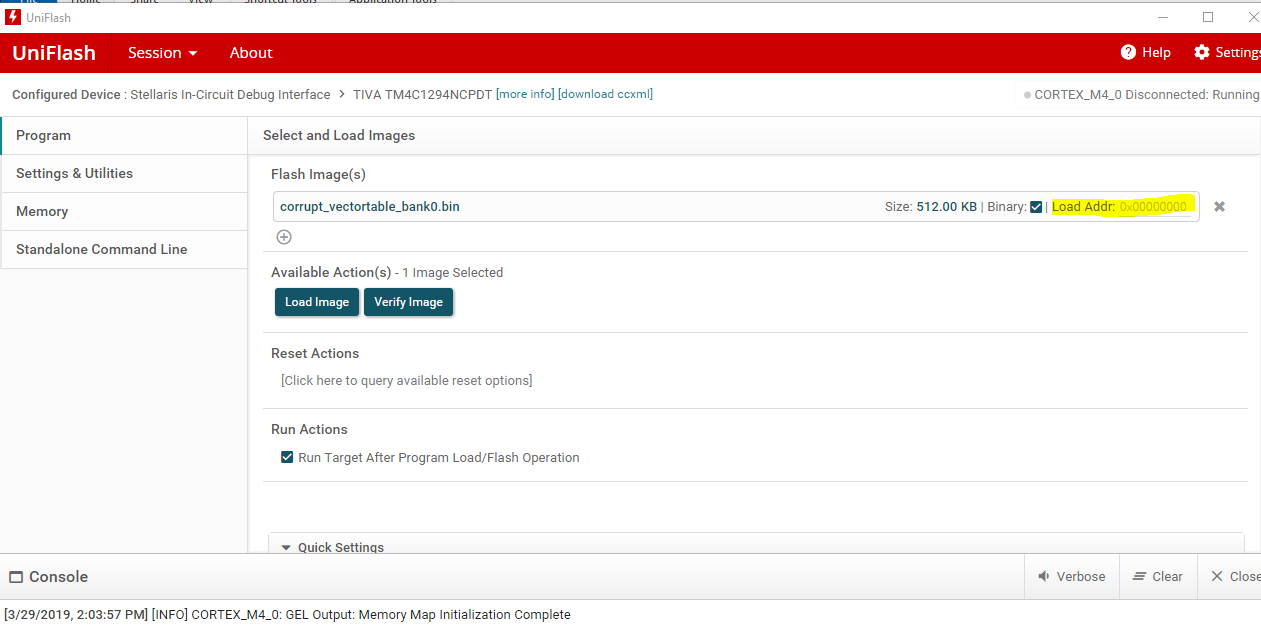This screenshot has height=629, width=1261.
Task: Open Settings gear in header
Action: coord(1228,52)
